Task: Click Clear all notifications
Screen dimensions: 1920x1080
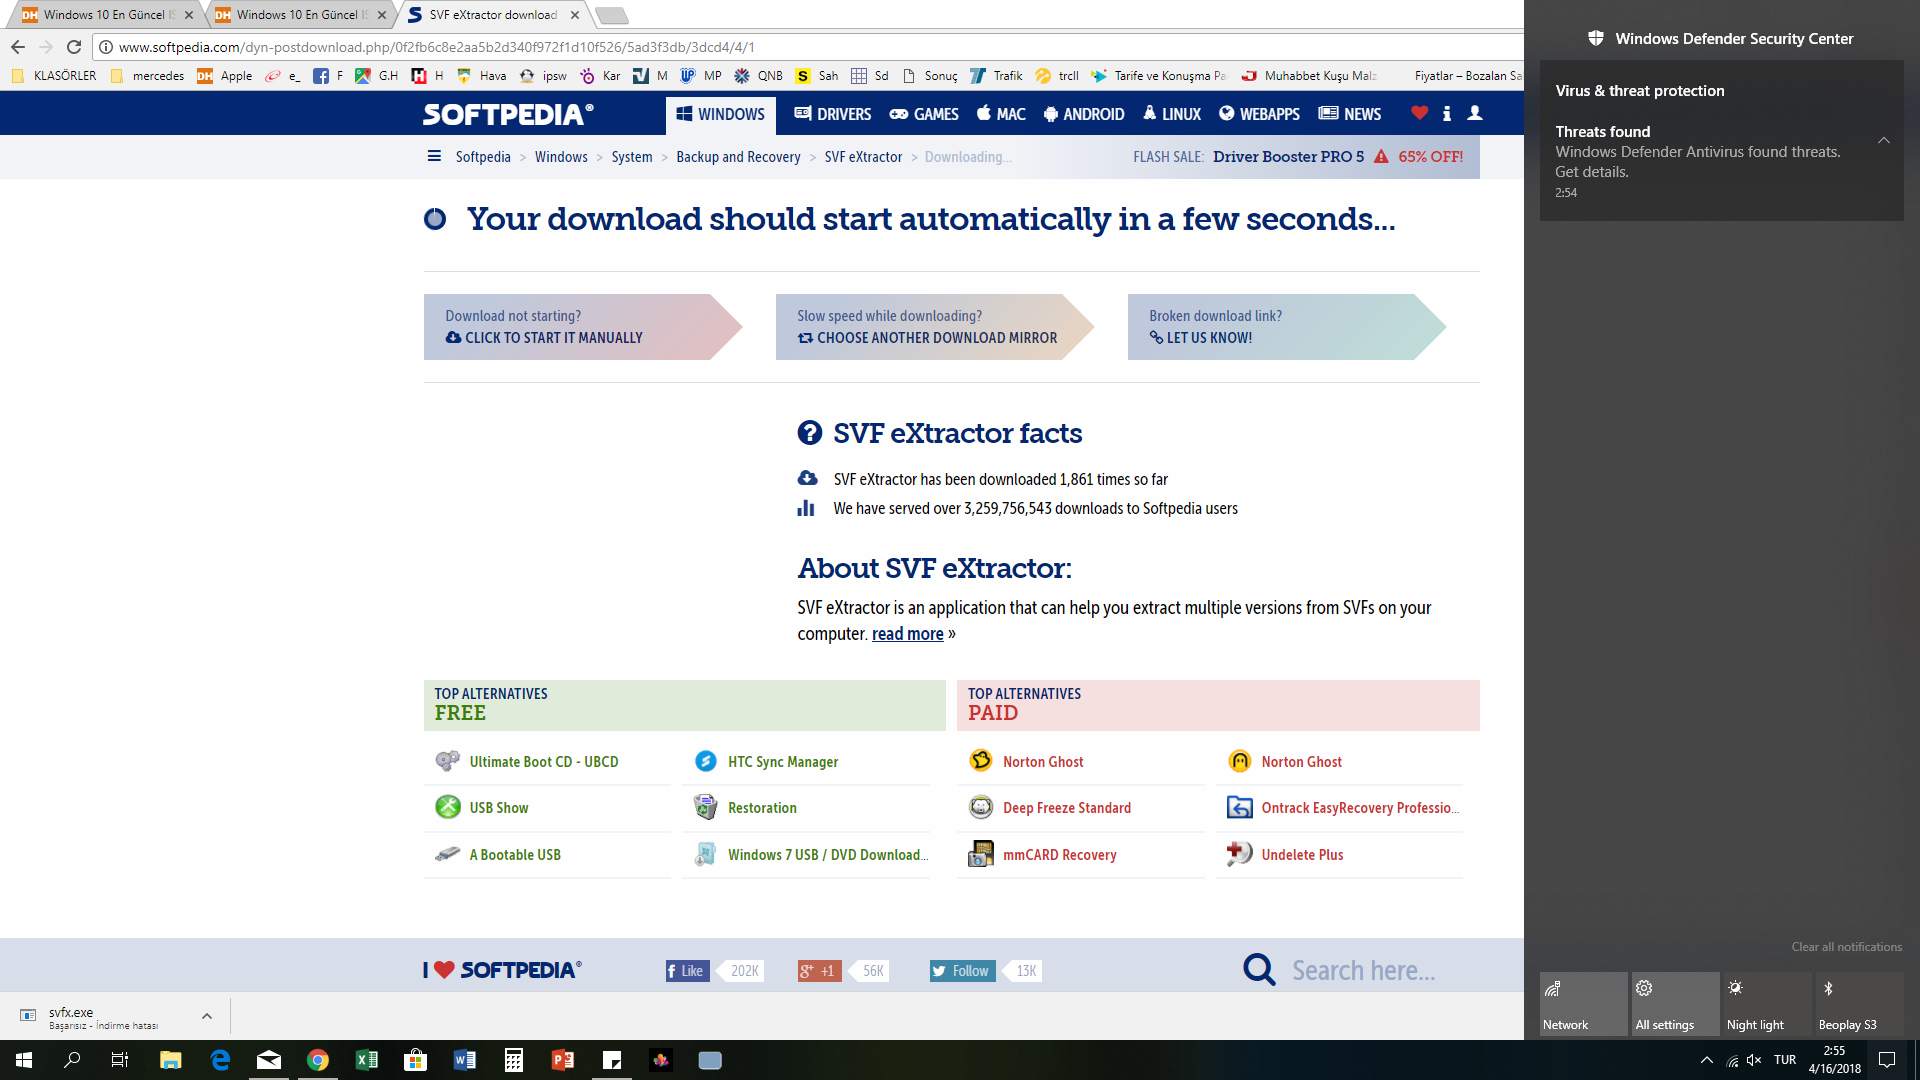Action: 1846,947
